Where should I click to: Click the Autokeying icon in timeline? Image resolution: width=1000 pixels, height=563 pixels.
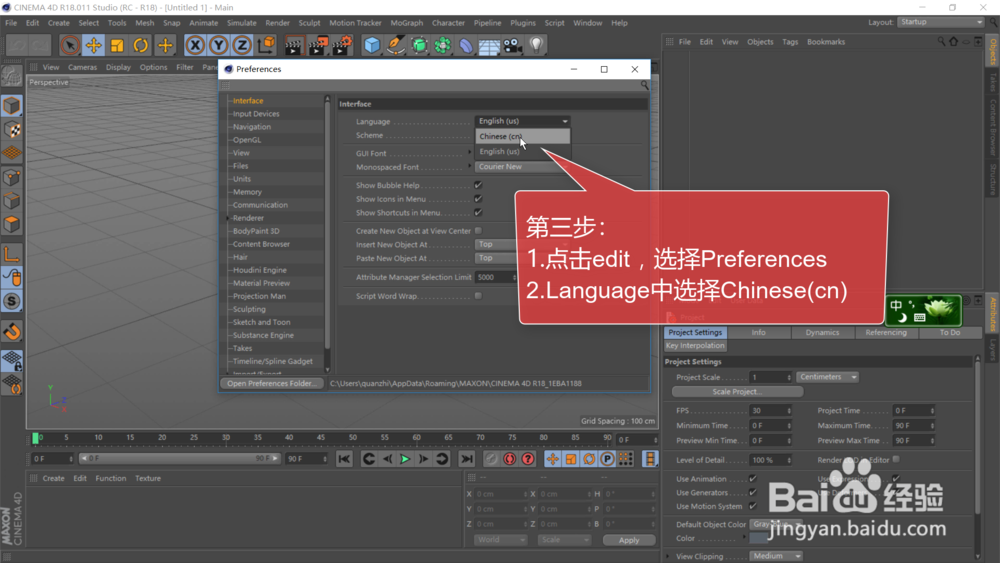510,459
